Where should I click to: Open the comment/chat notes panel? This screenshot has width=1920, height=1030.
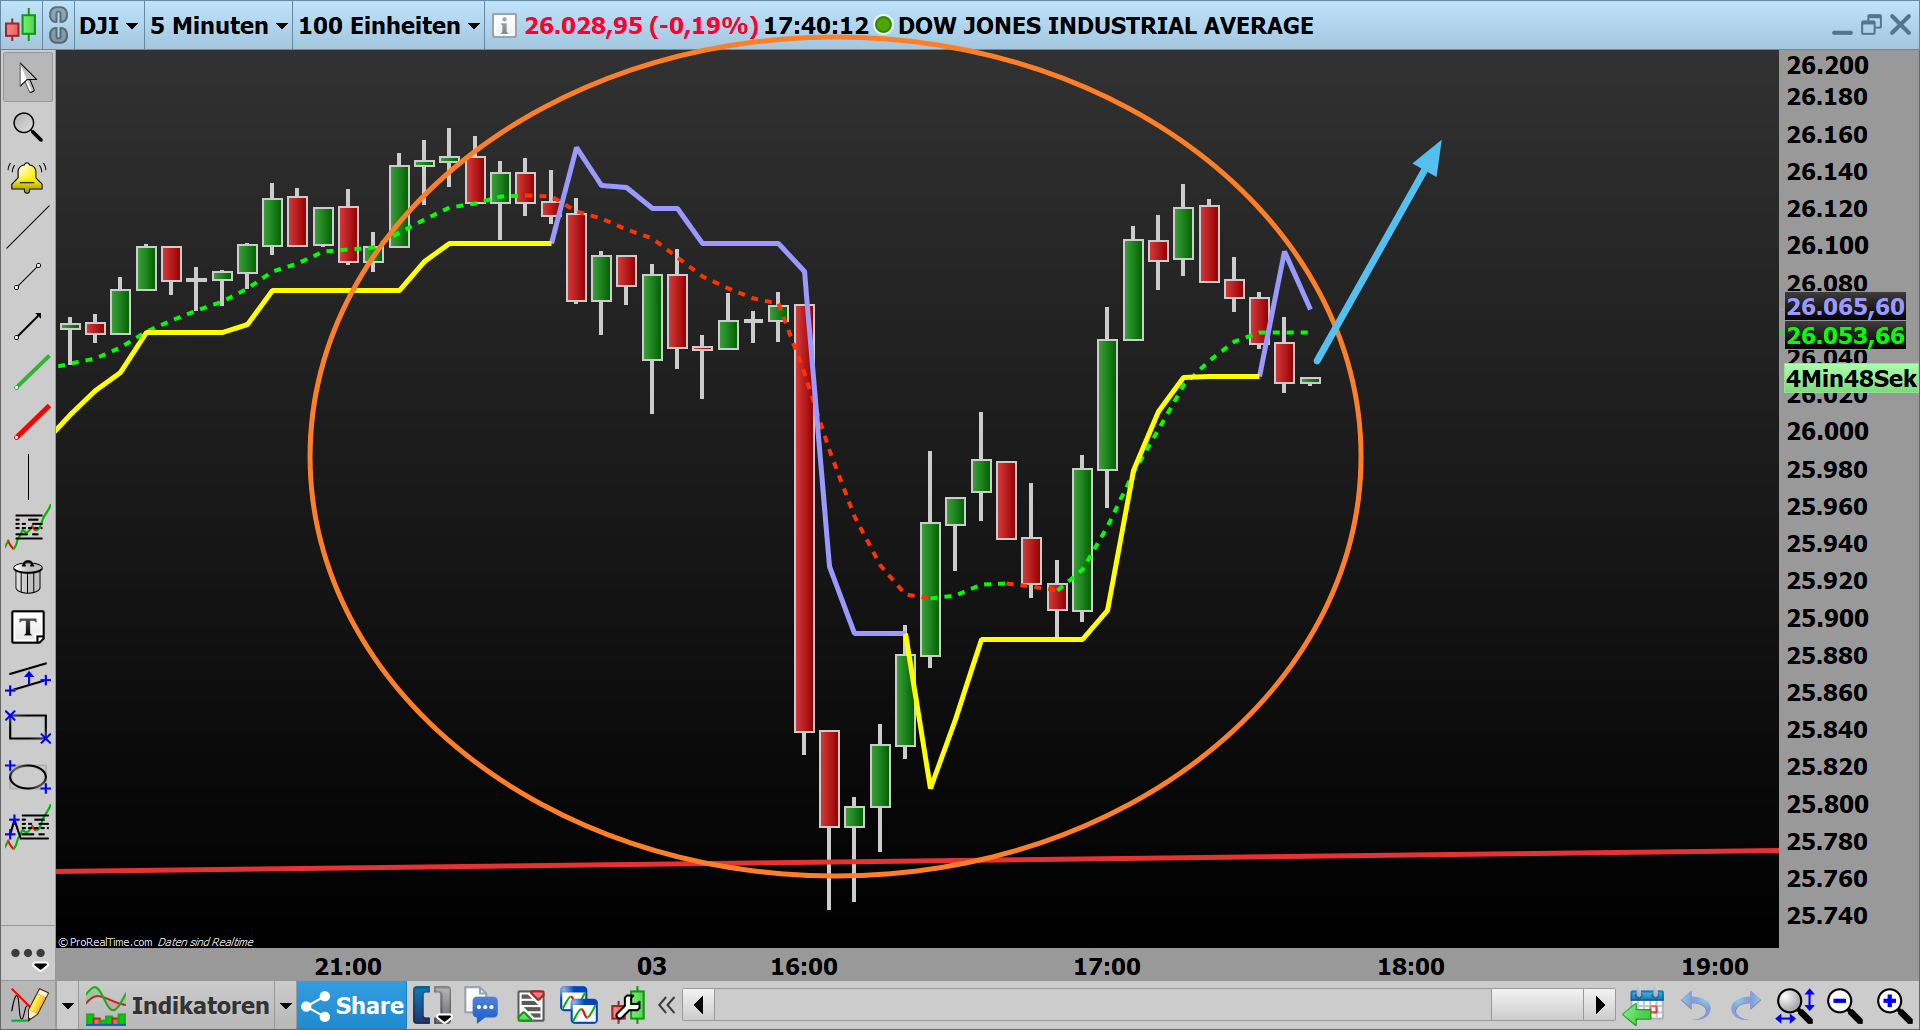coord(483,1005)
